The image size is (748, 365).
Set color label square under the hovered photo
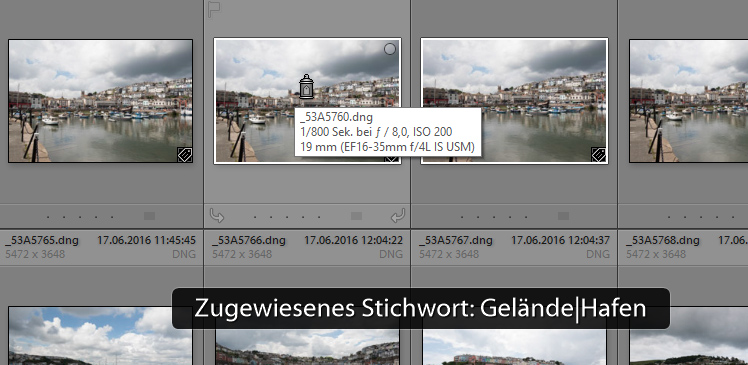(x=356, y=216)
